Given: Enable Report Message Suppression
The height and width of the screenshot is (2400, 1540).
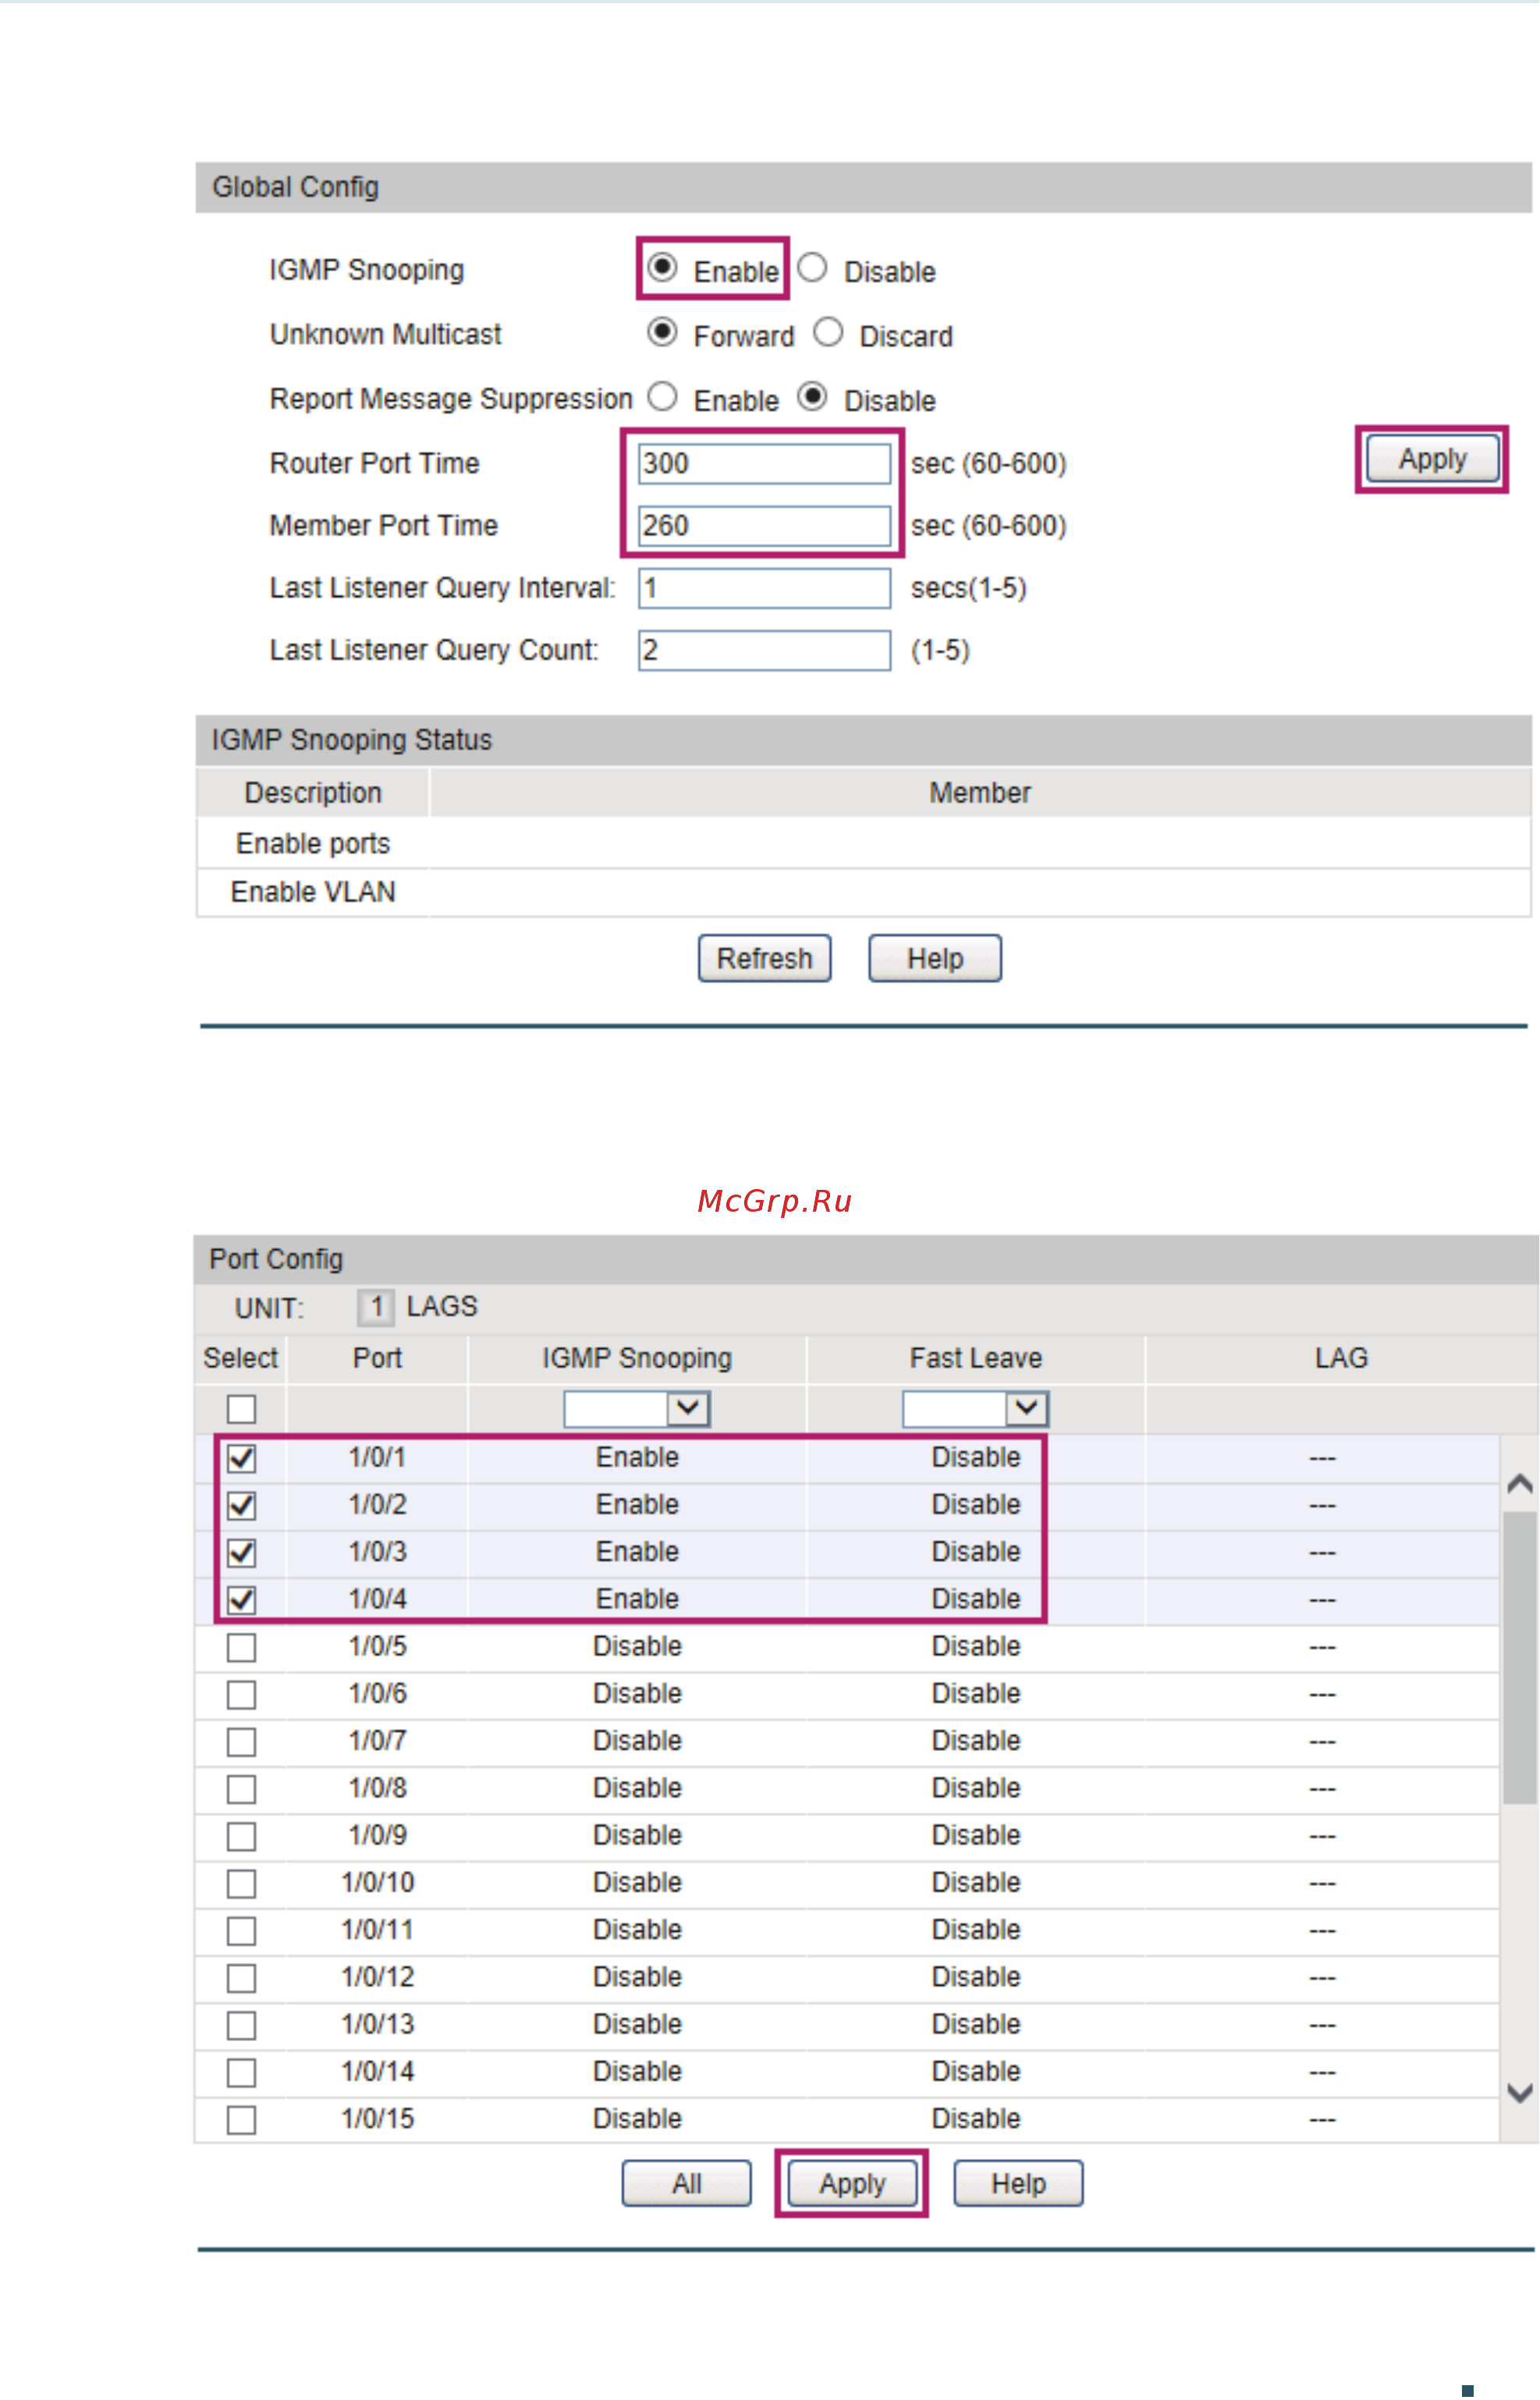Looking at the screenshot, I should 662,397.
